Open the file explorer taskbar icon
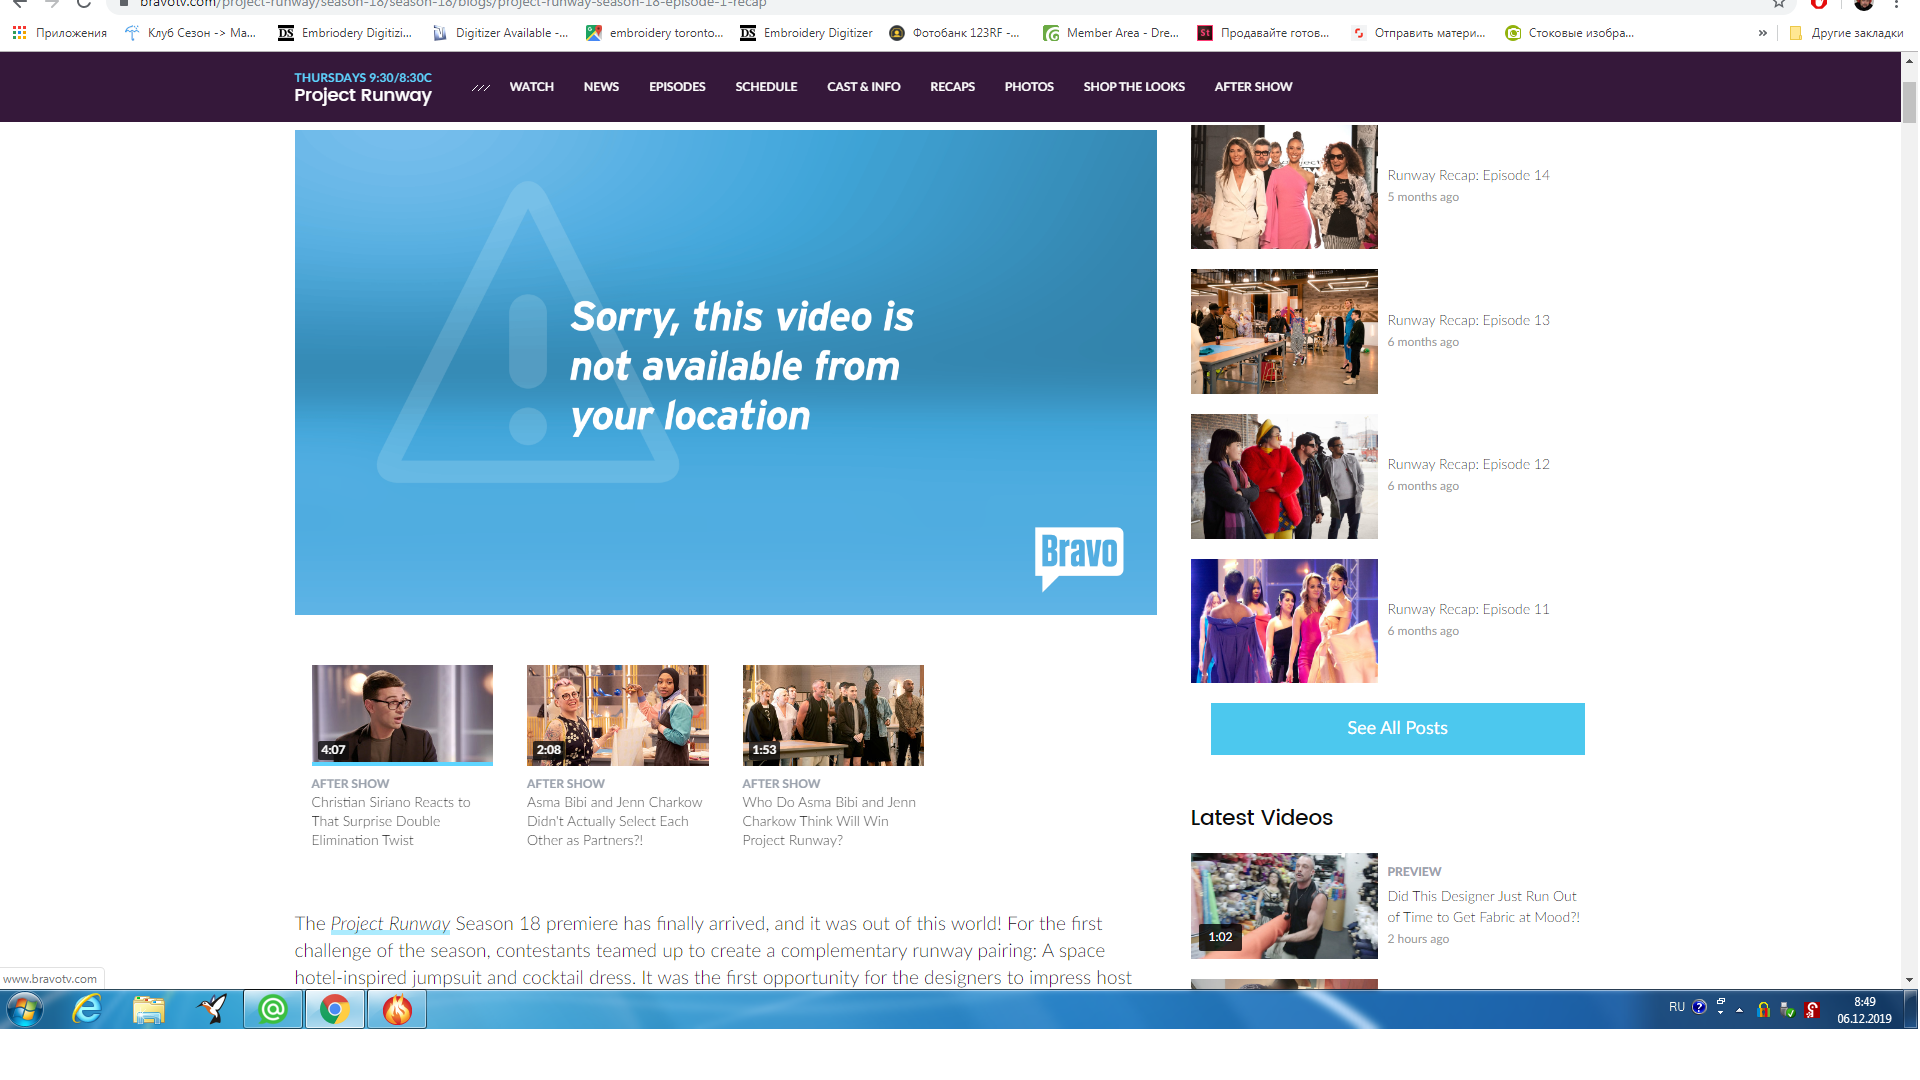This screenshot has width=1920, height=1080. pos(149,1010)
